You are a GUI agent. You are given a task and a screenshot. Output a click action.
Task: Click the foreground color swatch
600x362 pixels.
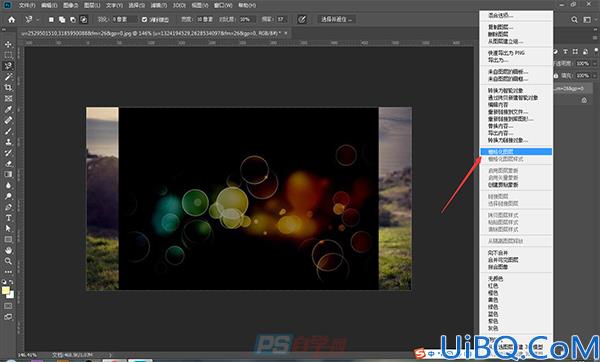[x=6, y=291]
